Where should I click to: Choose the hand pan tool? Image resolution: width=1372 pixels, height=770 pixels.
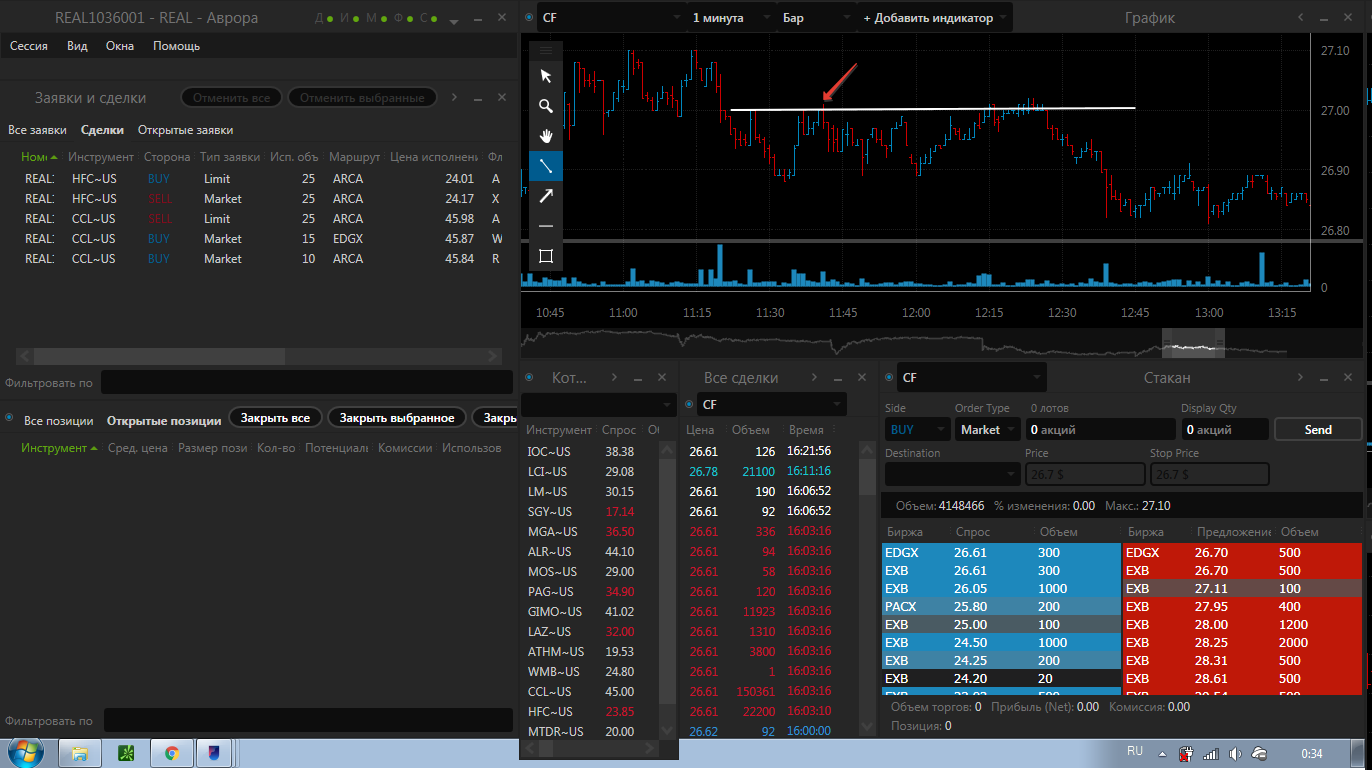pyautogui.click(x=546, y=136)
